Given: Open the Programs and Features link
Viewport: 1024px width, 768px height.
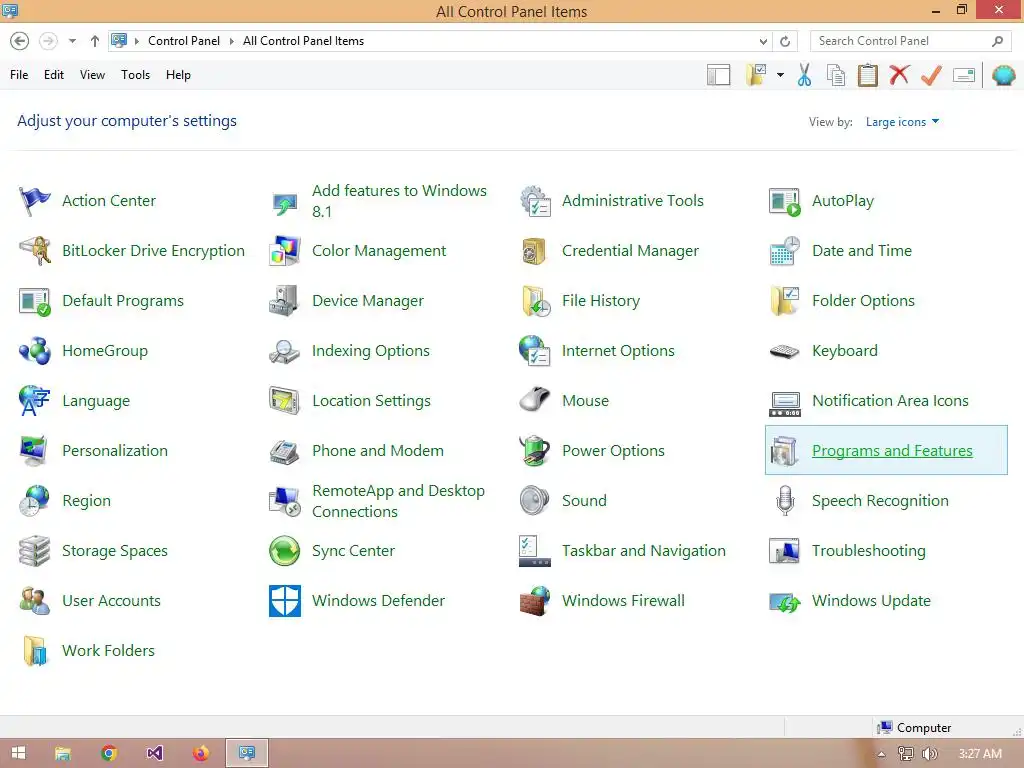Looking at the screenshot, I should [x=892, y=451].
